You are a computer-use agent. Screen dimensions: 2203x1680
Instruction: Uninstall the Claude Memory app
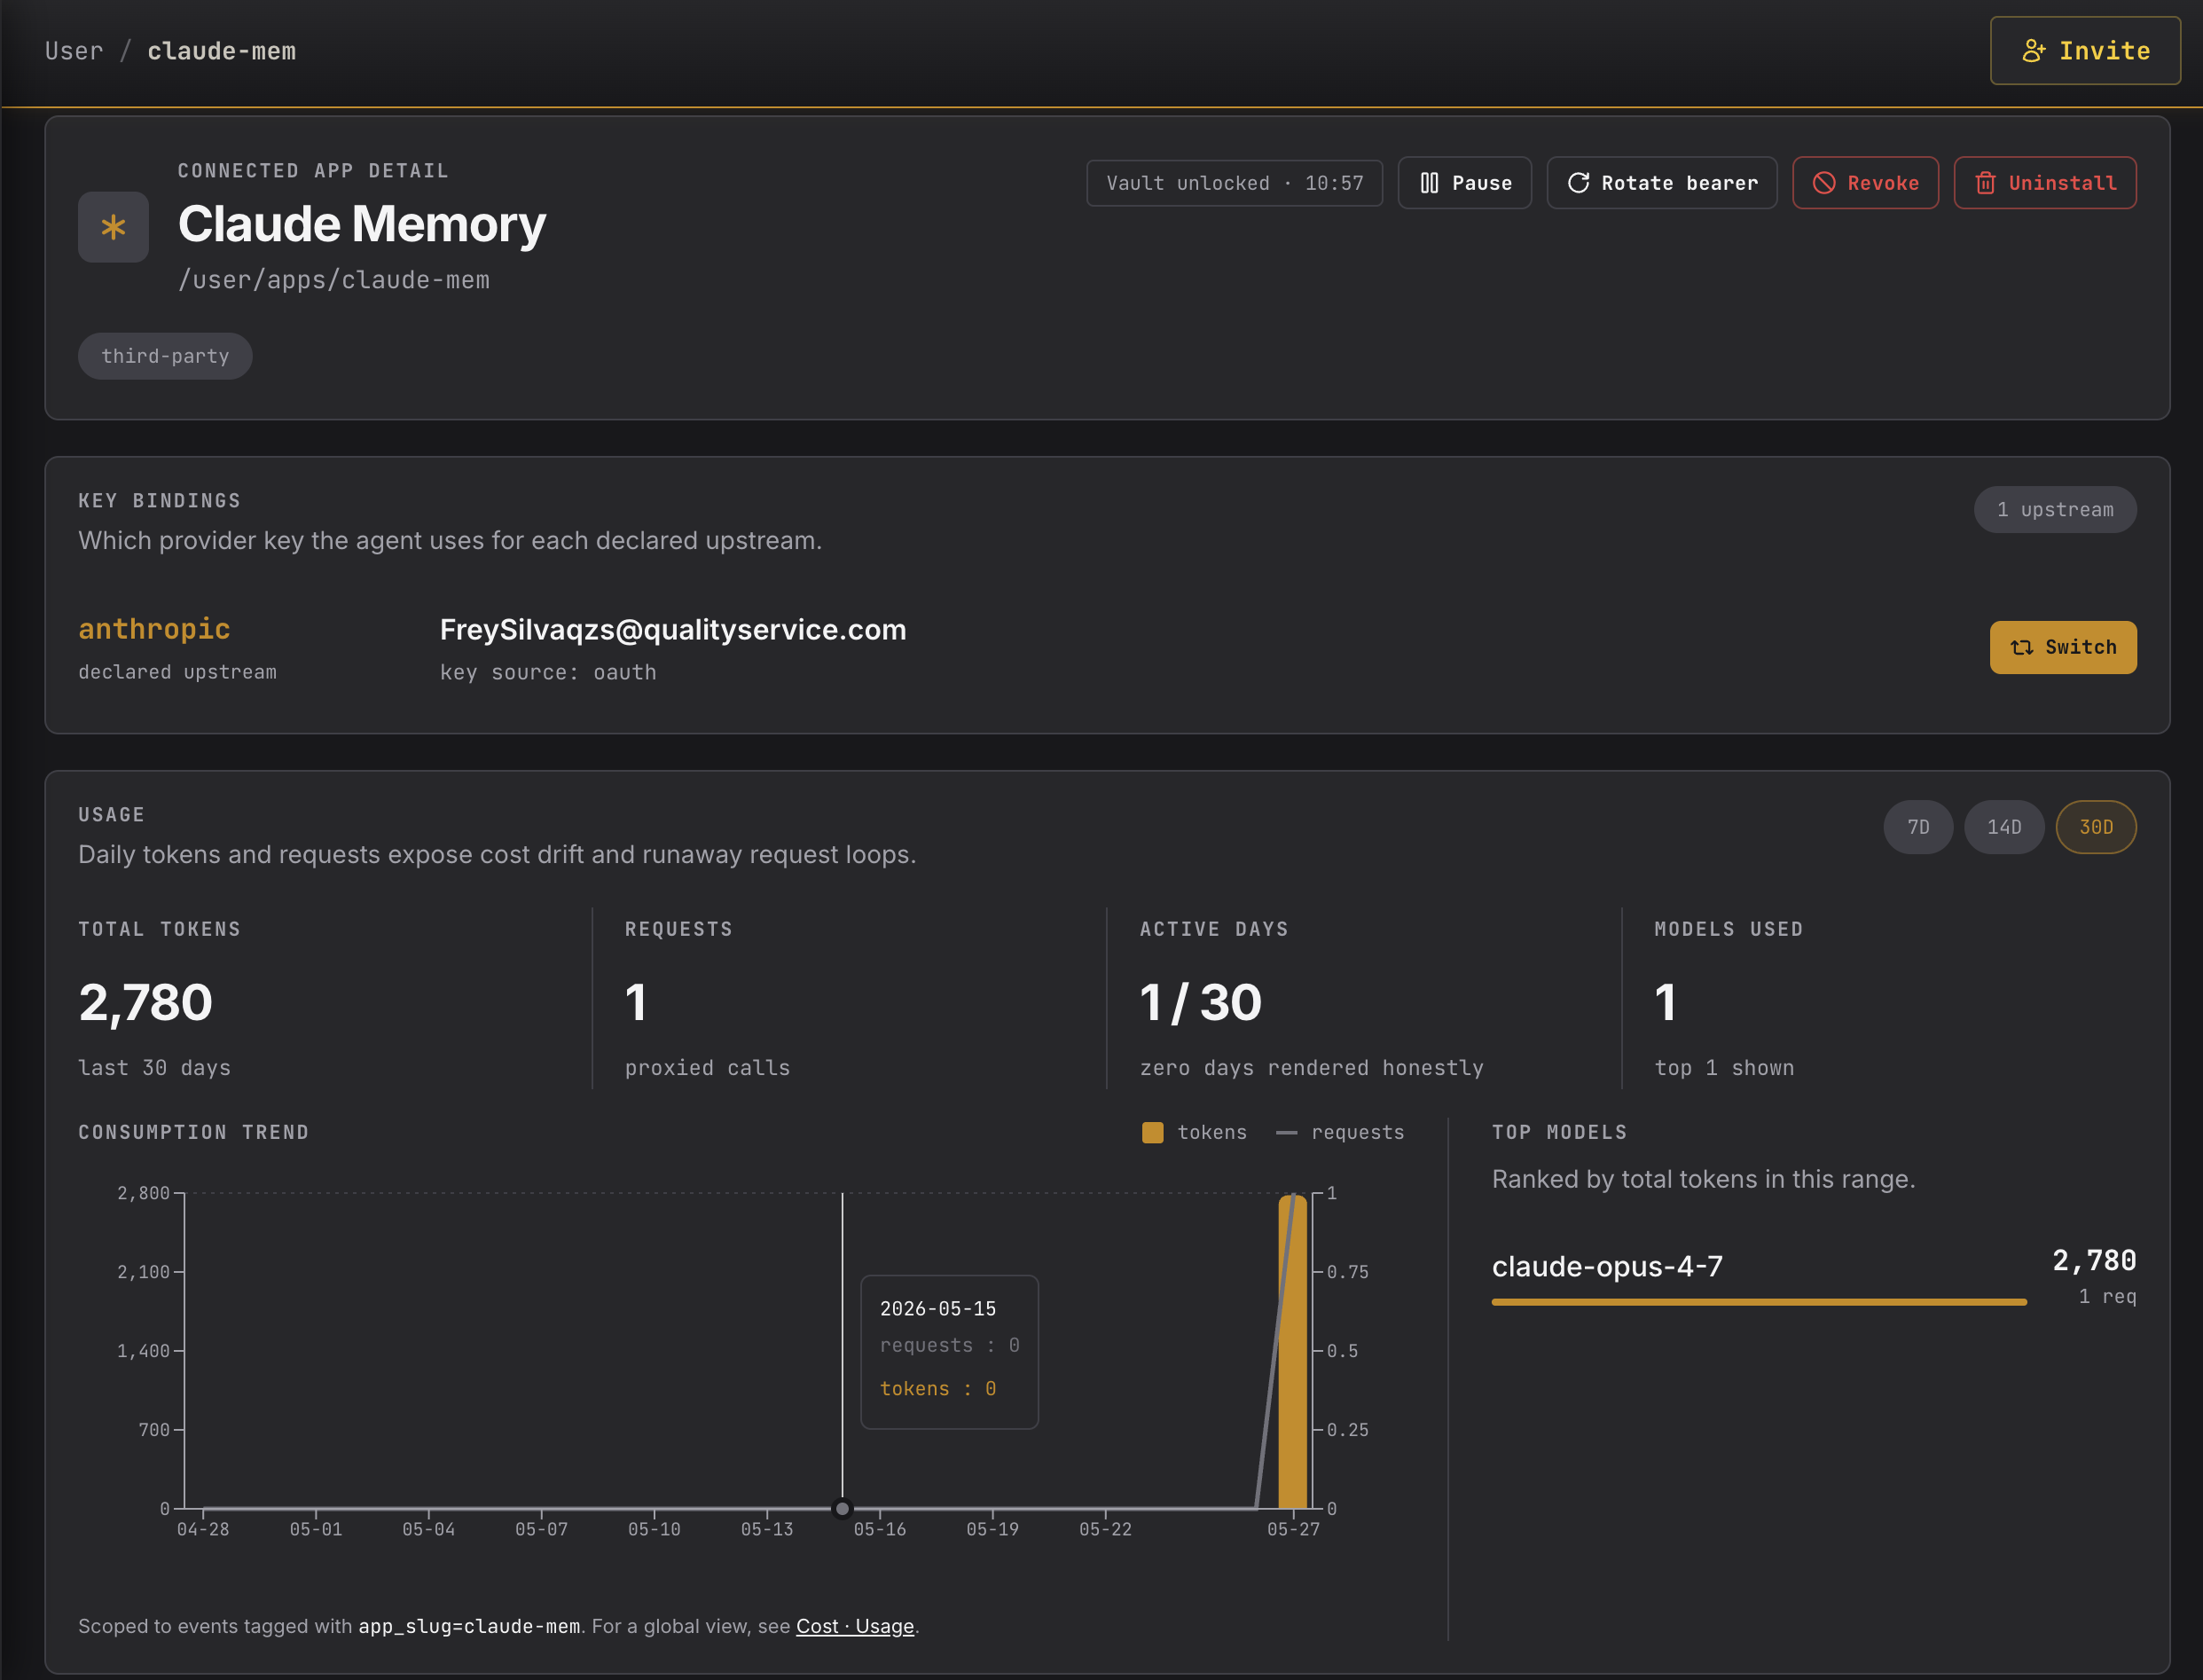tap(2045, 183)
